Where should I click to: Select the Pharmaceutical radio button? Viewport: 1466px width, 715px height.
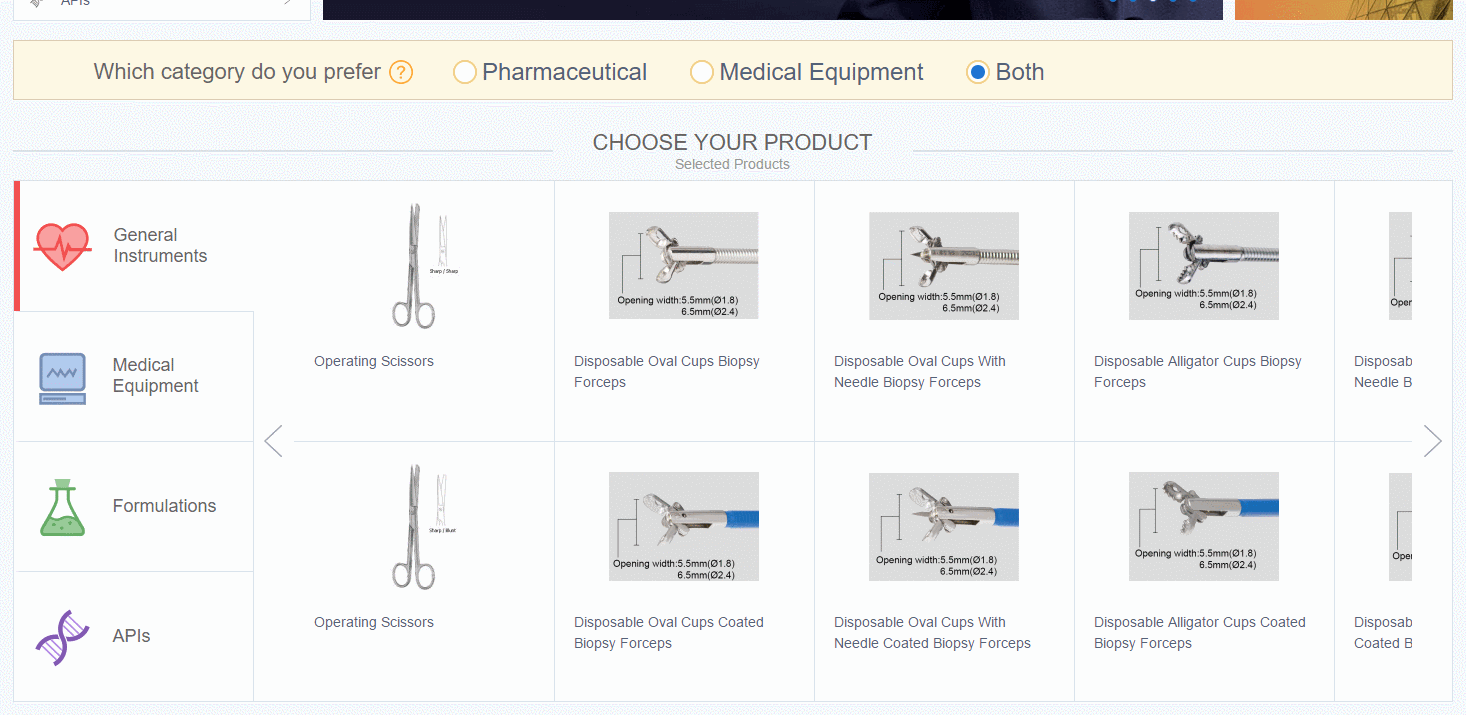coord(465,72)
